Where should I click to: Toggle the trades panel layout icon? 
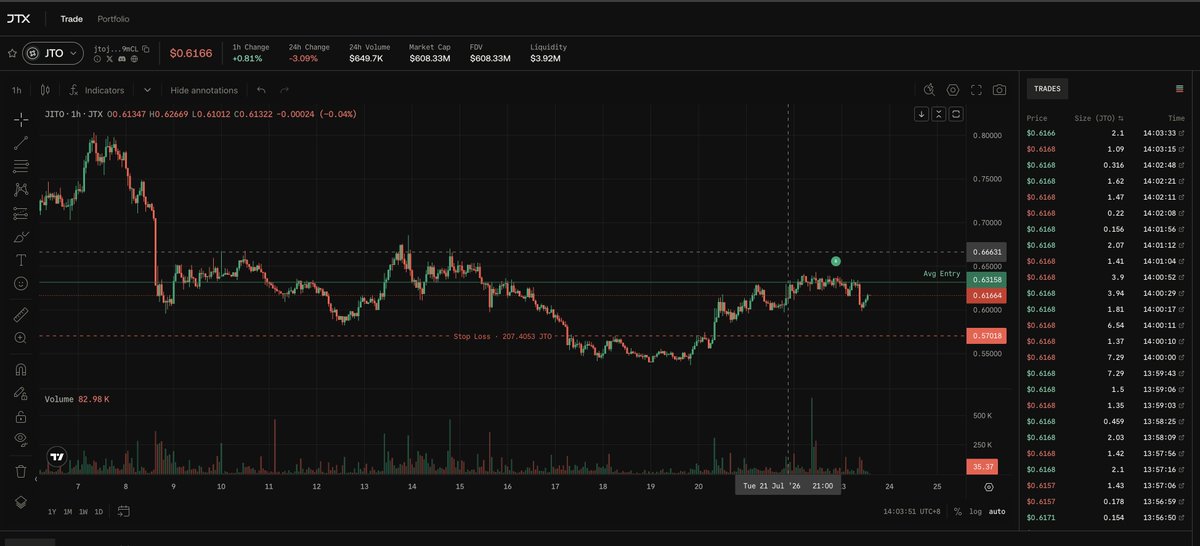coord(1179,89)
